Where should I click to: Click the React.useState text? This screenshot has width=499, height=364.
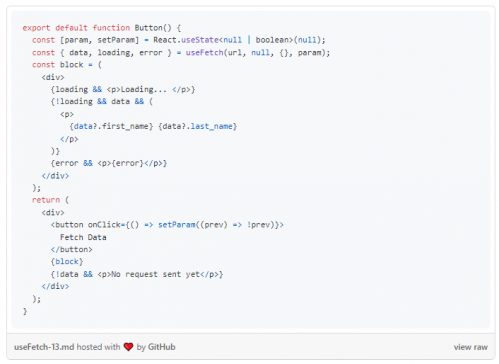(186, 40)
